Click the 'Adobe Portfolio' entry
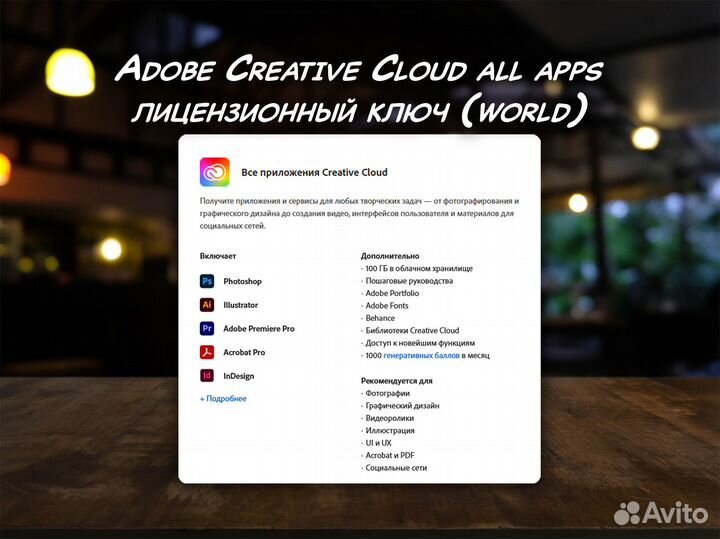 point(390,293)
